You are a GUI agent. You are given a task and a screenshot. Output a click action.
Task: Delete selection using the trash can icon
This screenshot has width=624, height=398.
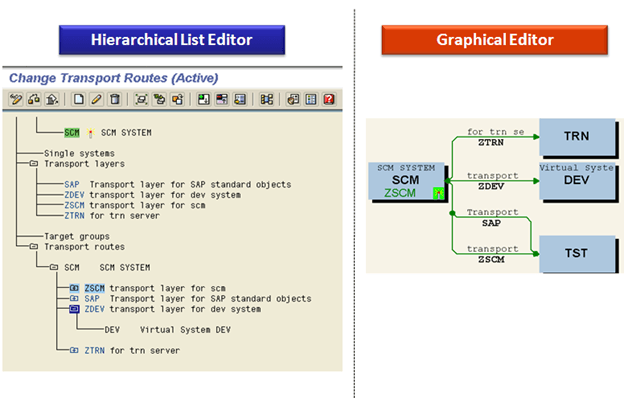click(115, 100)
